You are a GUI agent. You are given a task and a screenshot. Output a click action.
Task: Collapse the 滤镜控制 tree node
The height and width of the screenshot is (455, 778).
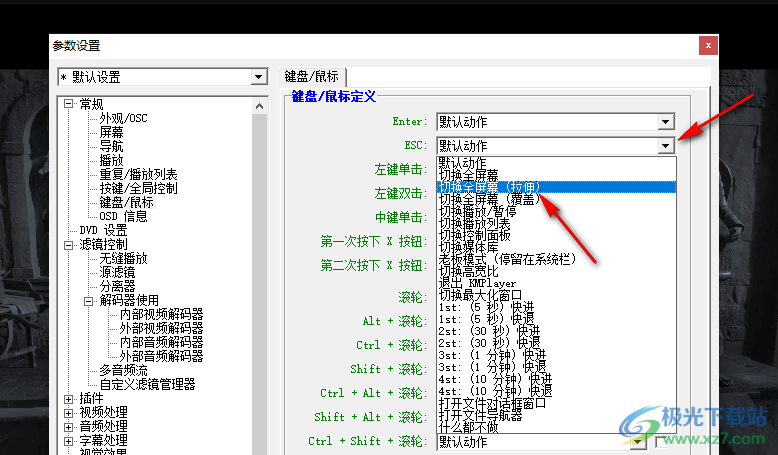pos(68,245)
